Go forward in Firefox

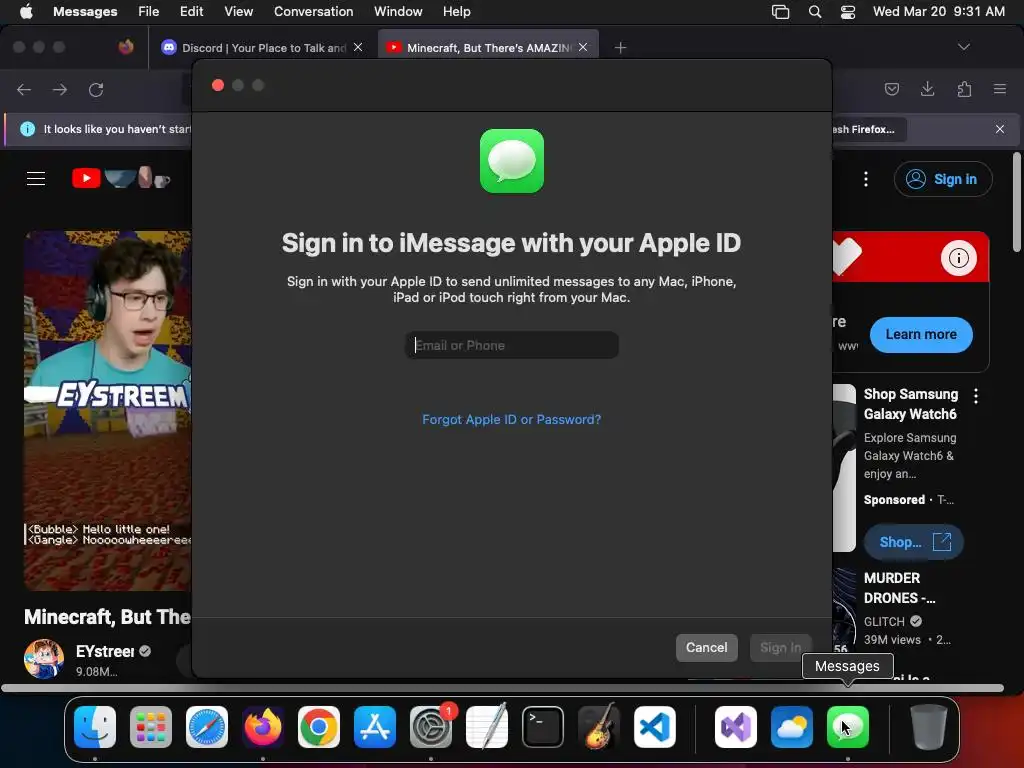pyautogui.click(x=60, y=89)
